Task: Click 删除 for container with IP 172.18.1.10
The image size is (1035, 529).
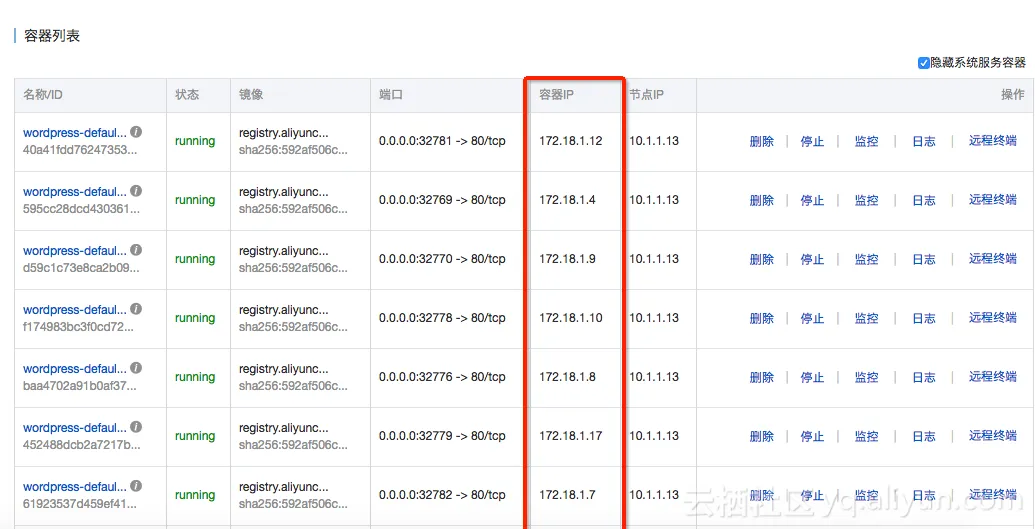Action: (762, 318)
